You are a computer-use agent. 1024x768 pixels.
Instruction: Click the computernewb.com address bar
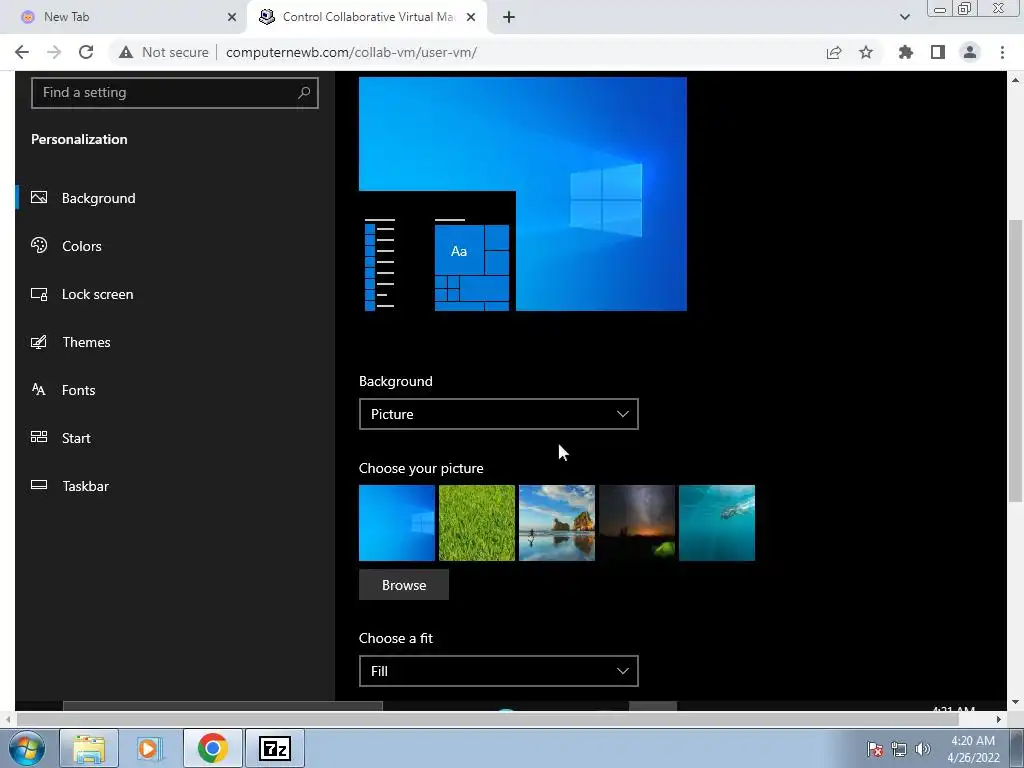coord(351,52)
